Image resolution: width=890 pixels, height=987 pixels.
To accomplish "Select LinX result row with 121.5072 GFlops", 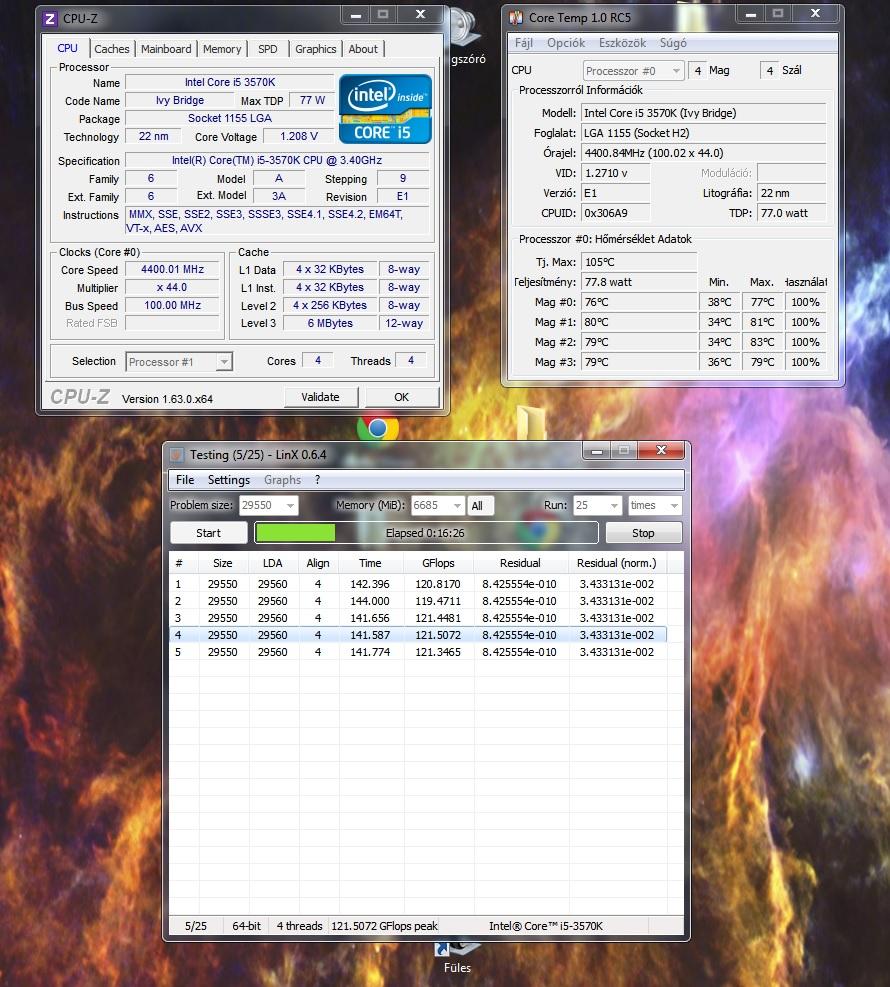I will click(417, 635).
